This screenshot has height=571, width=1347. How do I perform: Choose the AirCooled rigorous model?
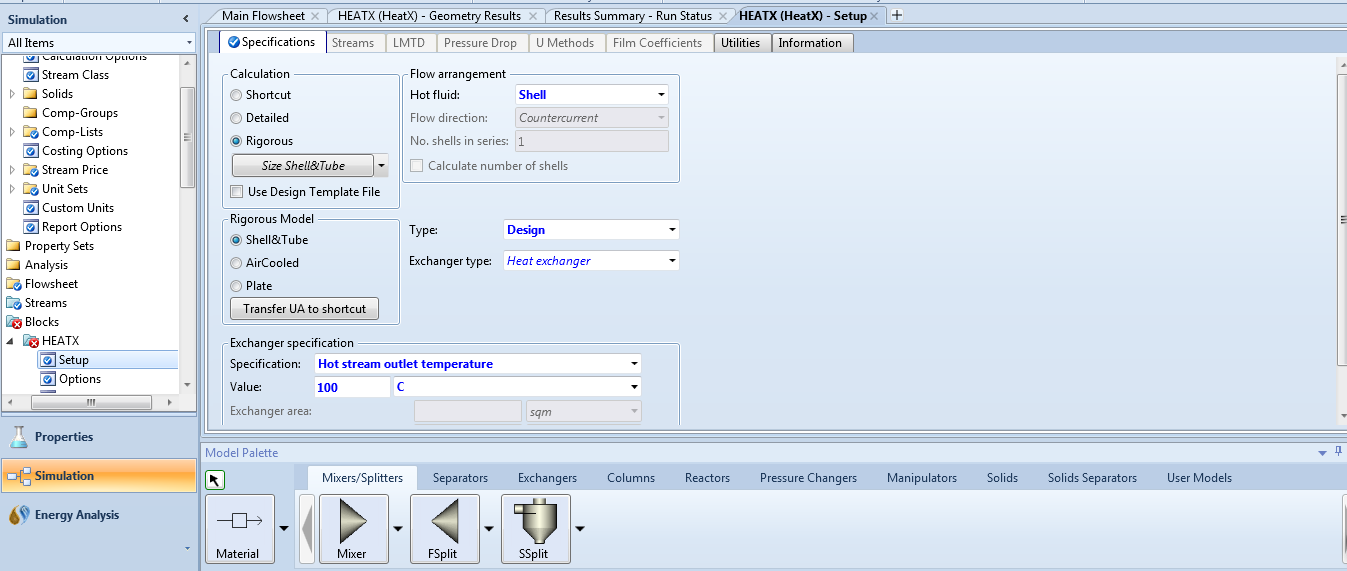coord(236,263)
